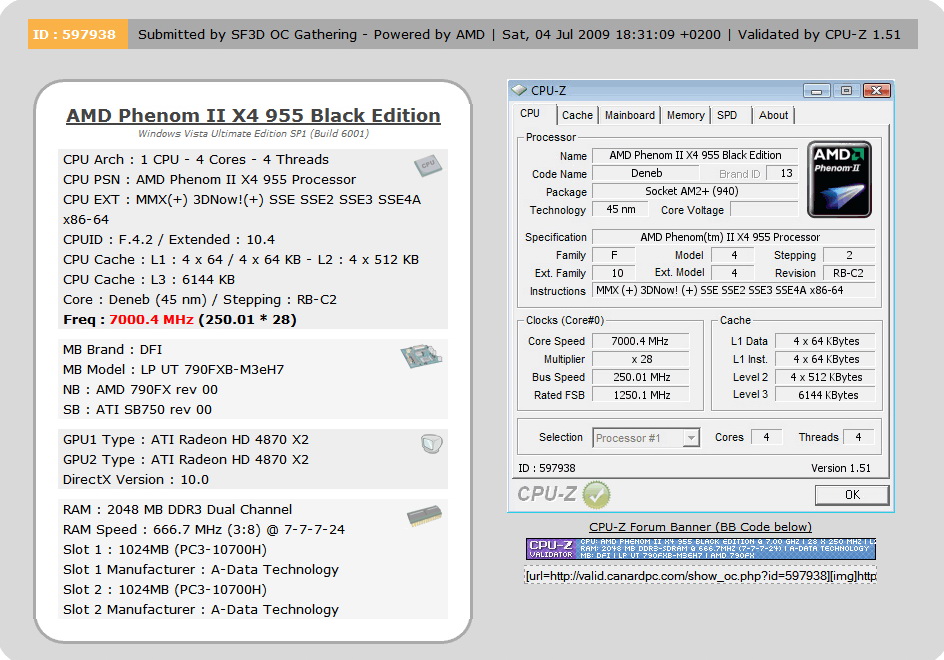Click the Cores count field
Image resolution: width=944 pixels, height=660 pixels.
click(x=766, y=437)
